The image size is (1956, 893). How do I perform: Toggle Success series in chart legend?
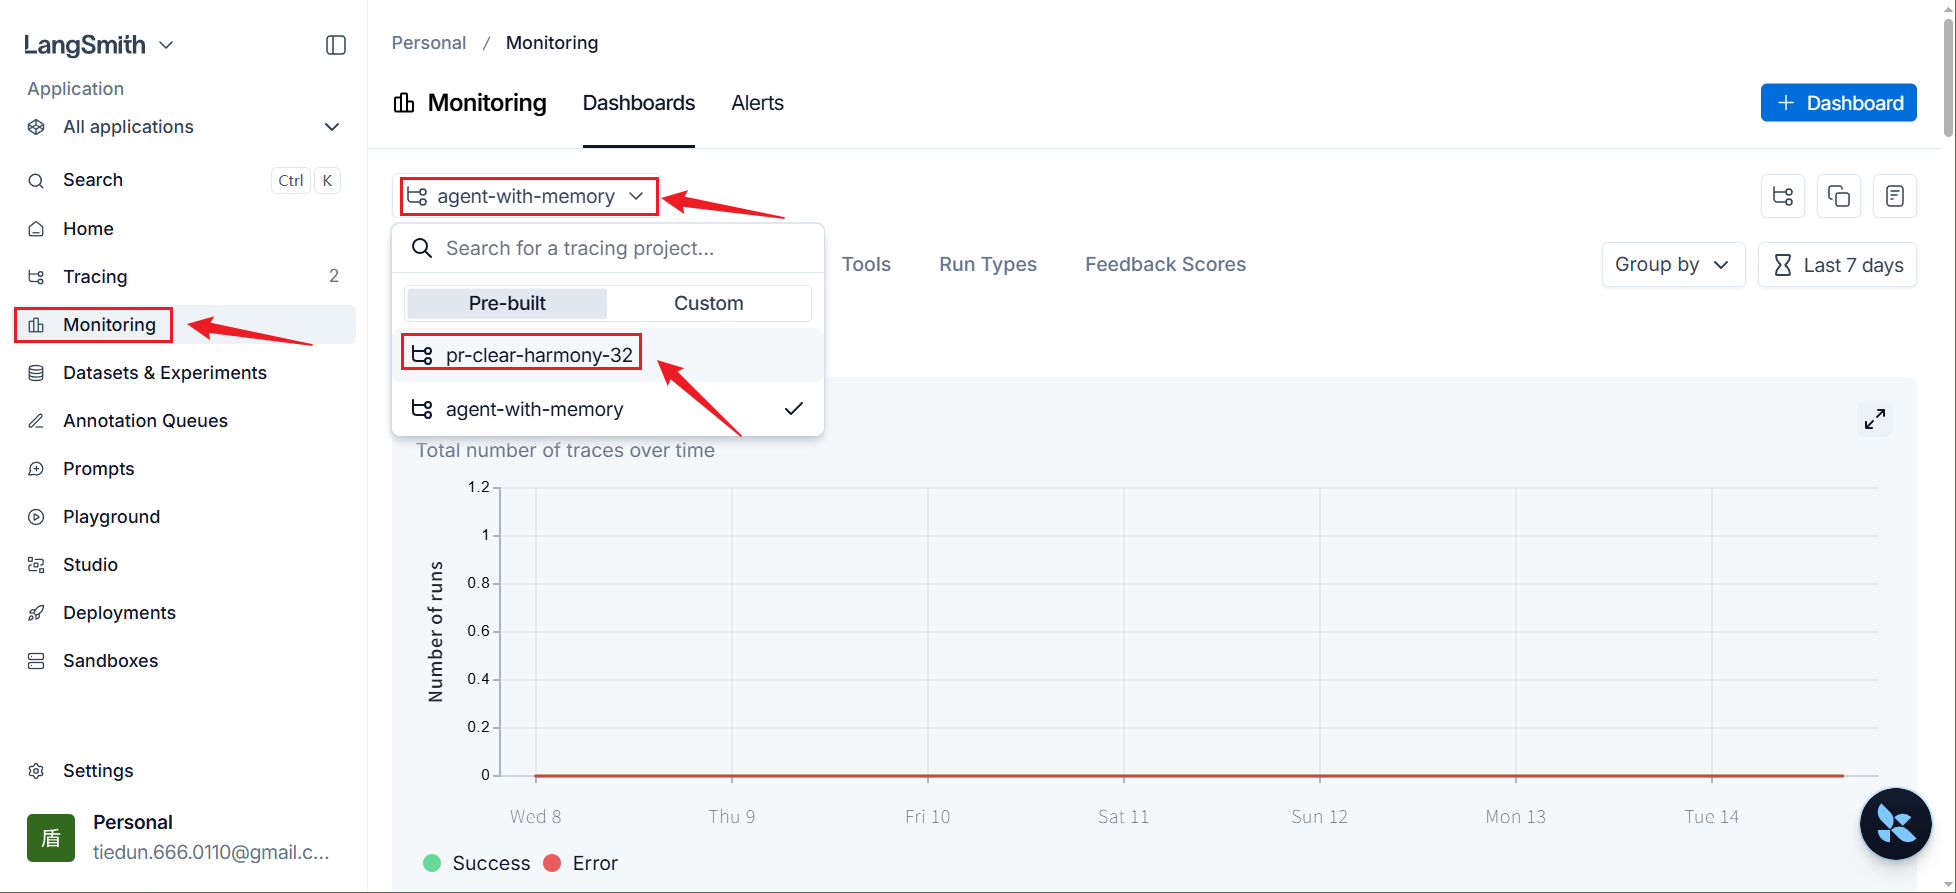pos(476,863)
